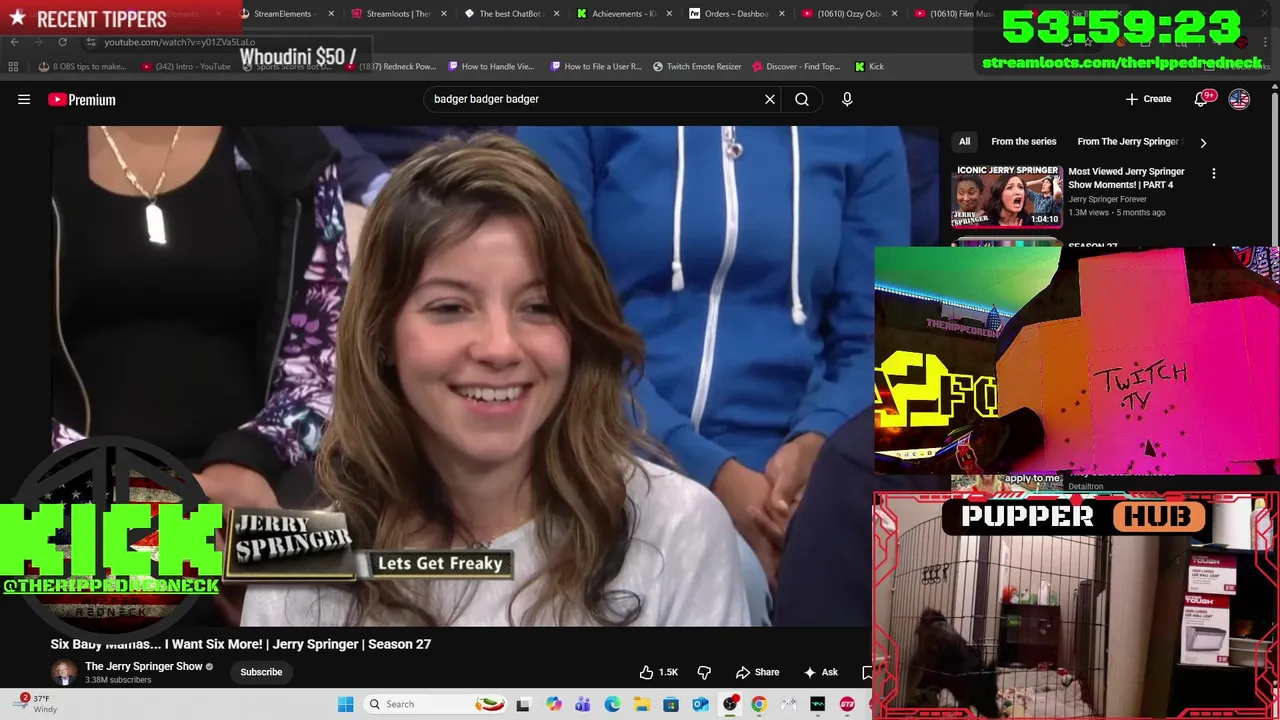Open Microsoft Store from the taskbar
This screenshot has width=1280, height=720.
coord(671,704)
